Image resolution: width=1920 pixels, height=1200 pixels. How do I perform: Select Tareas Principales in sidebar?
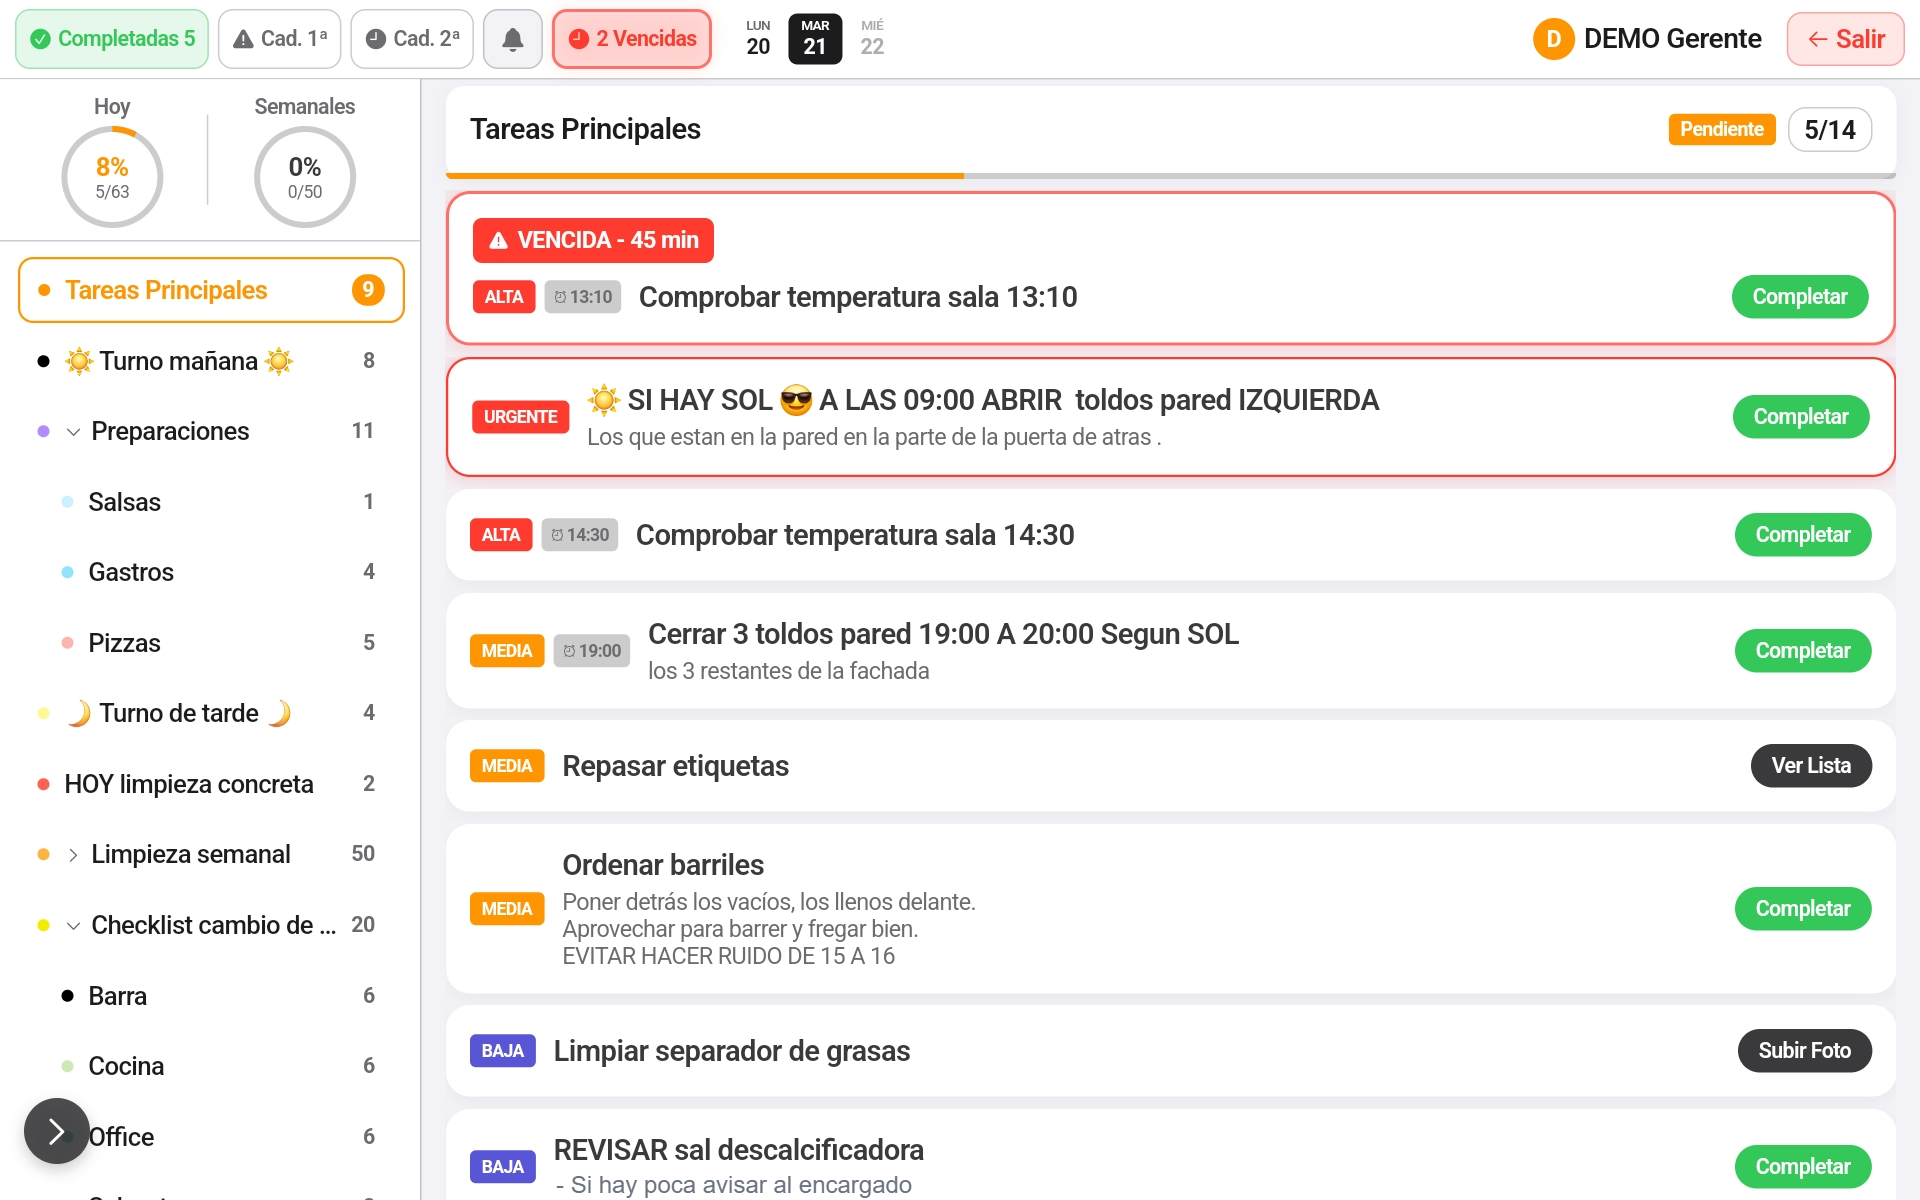(211, 290)
